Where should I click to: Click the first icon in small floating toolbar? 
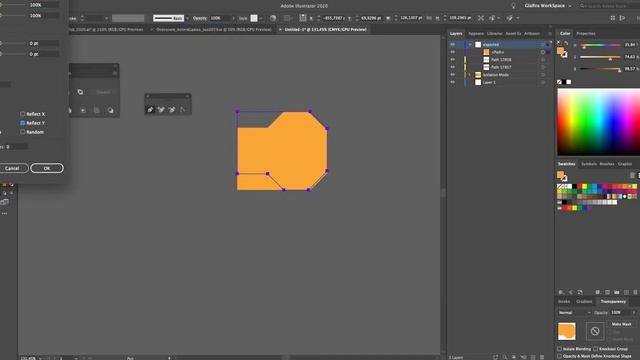coord(150,109)
